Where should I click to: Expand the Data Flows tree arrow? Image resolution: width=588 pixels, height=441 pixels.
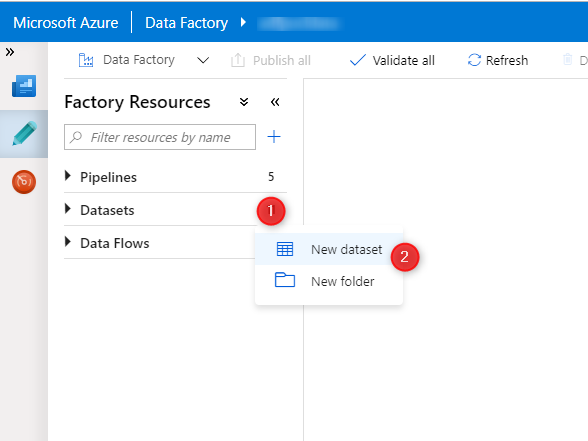tap(68, 242)
